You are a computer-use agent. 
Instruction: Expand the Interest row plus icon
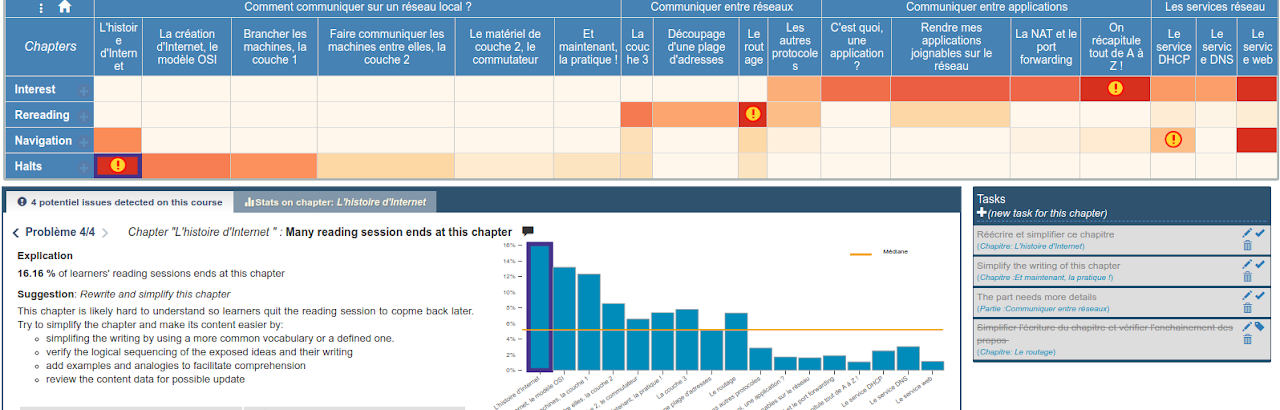(x=84, y=90)
